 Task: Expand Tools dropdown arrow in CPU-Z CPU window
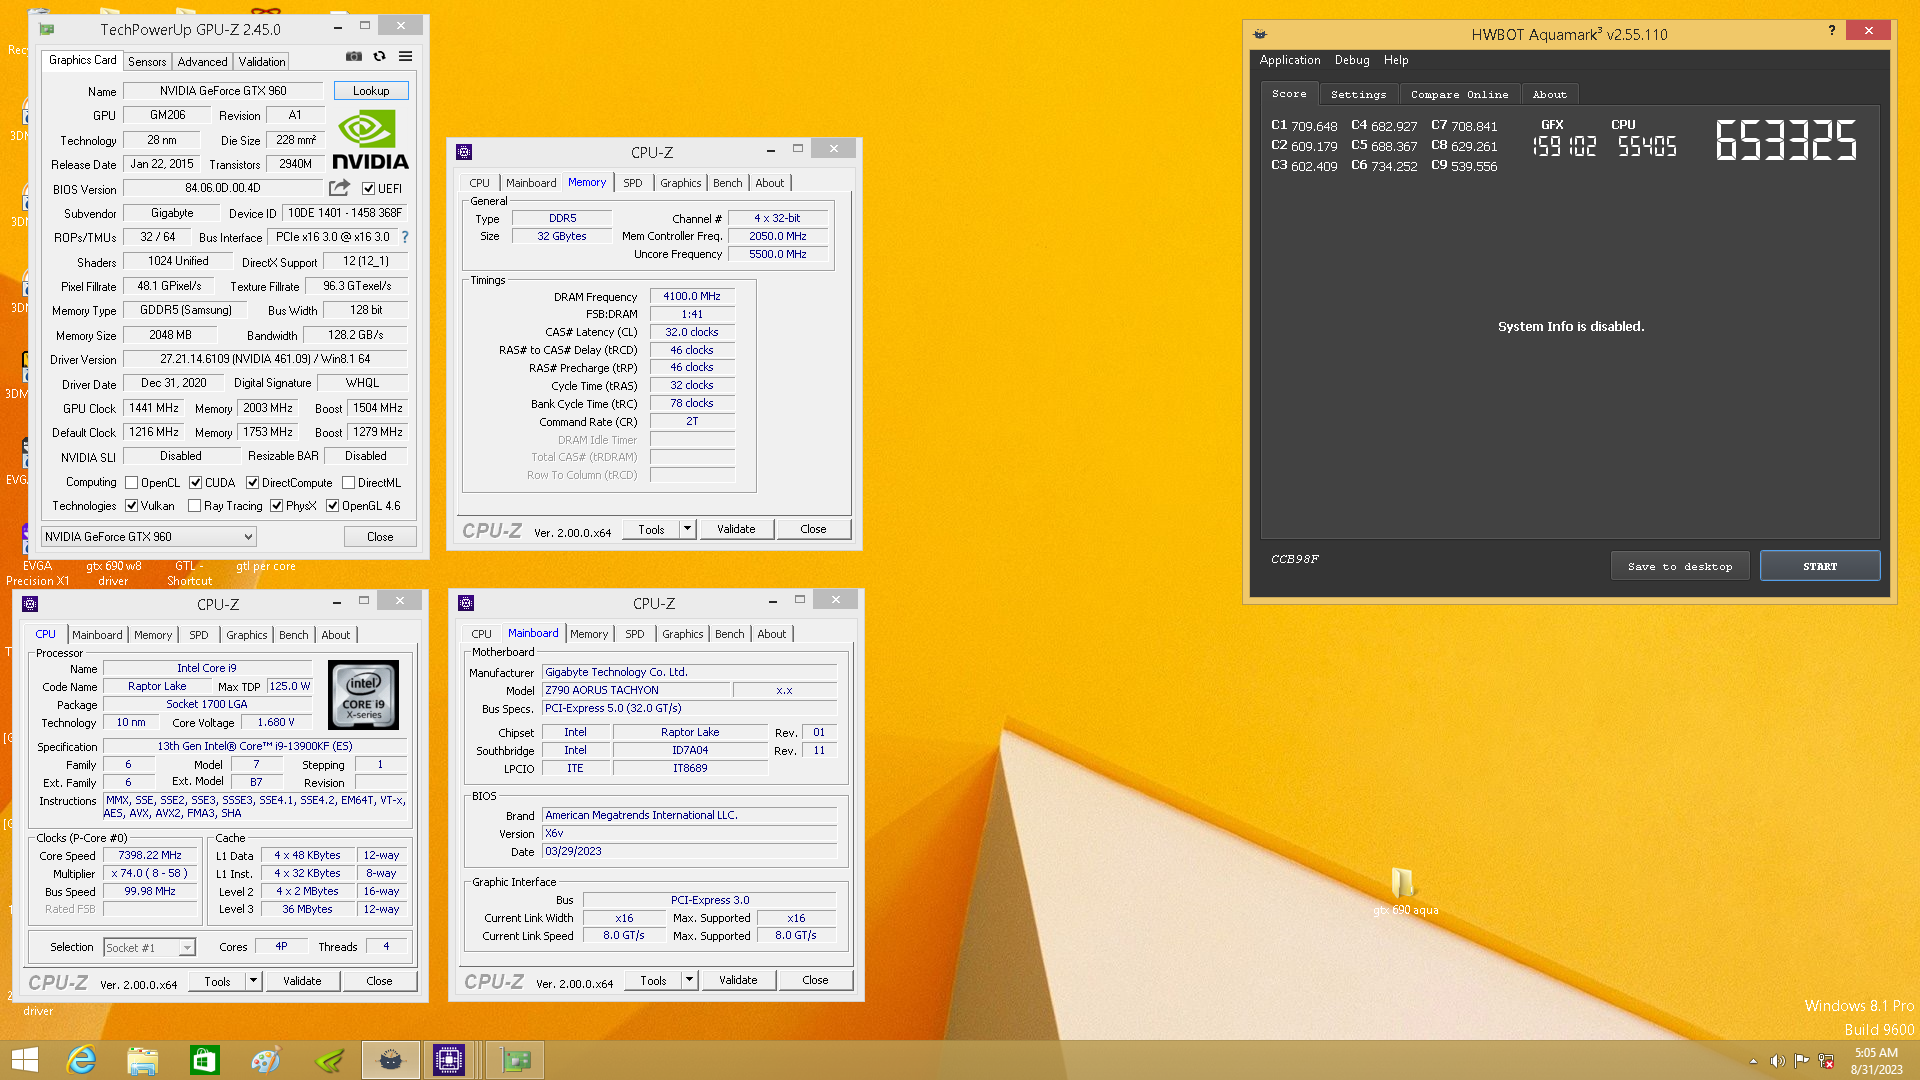(254, 981)
